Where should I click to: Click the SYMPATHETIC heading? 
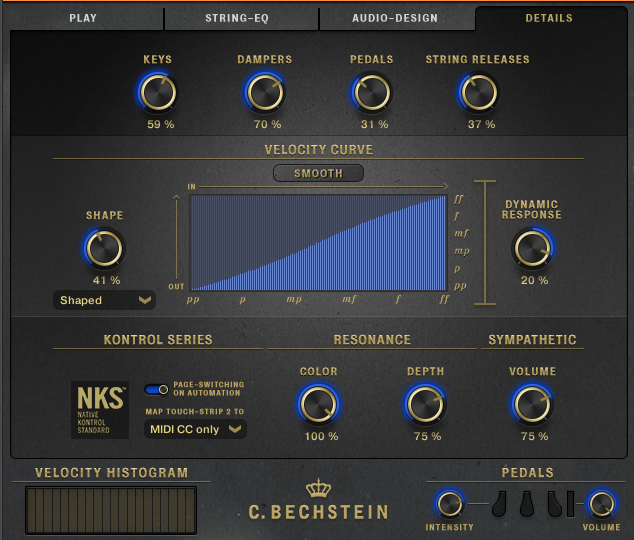point(532,340)
